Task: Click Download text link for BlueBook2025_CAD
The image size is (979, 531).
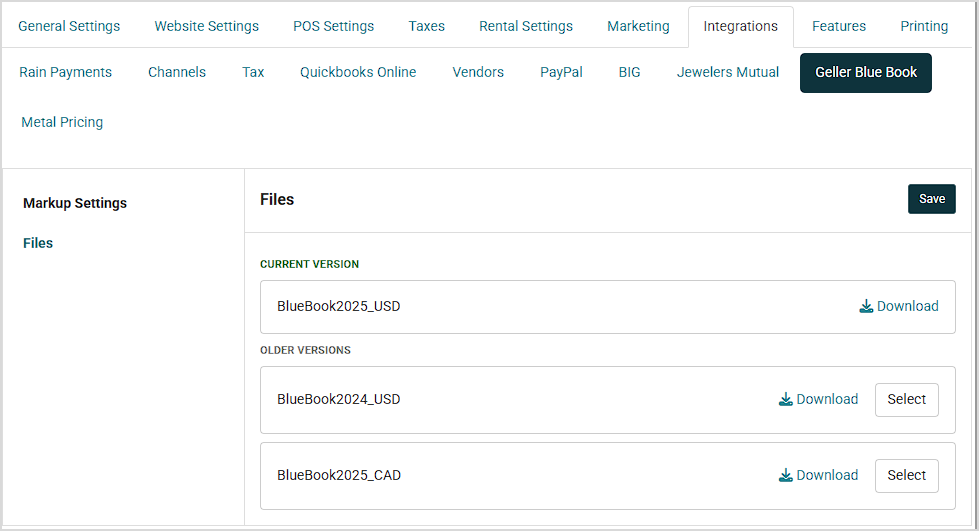Action: pos(827,475)
